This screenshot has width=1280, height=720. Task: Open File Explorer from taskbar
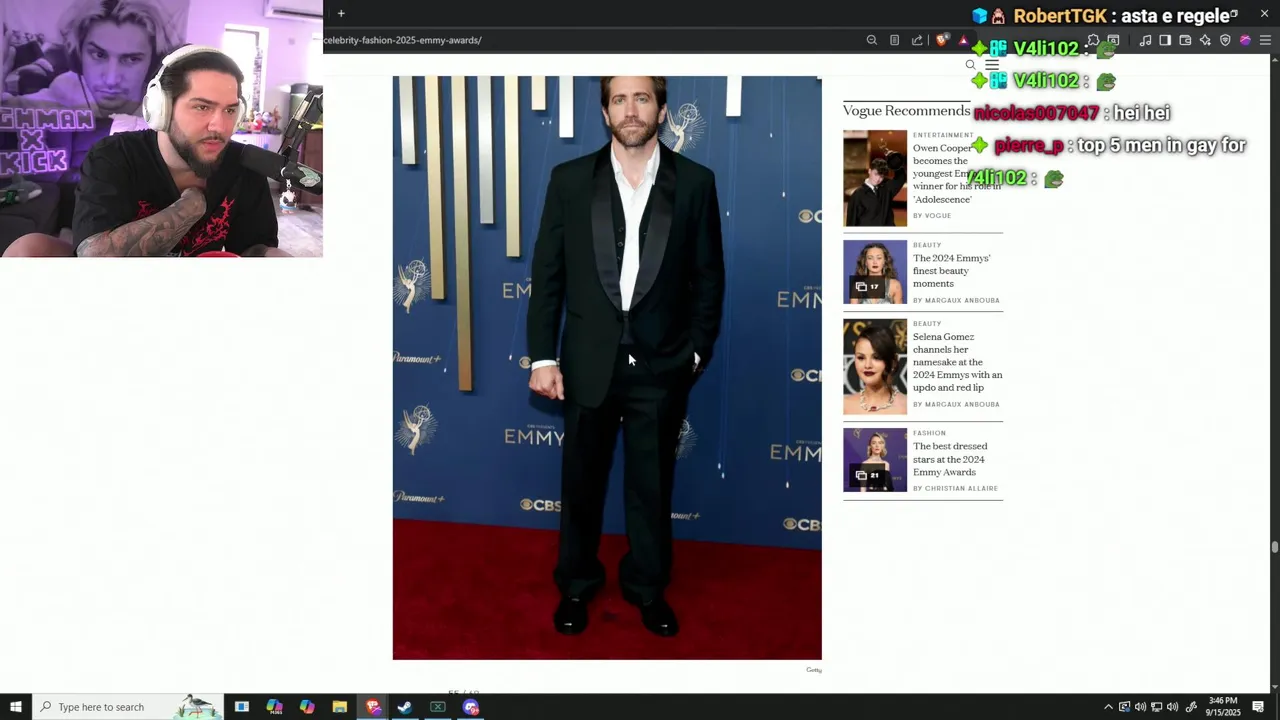tap(340, 707)
